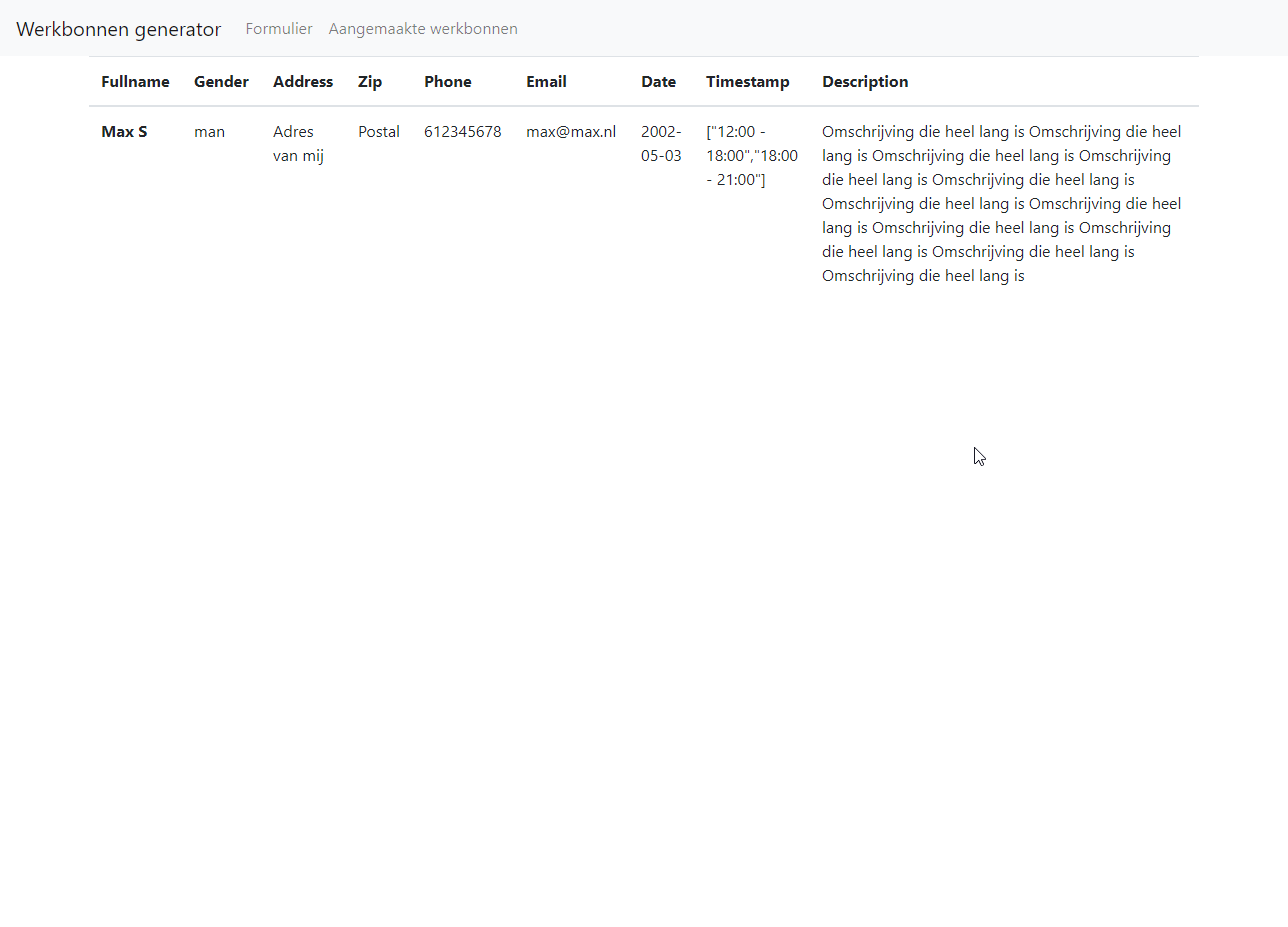Click the gender value 'man'
Image resolution: width=1288 pixels, height=927 pixels.
(209, 132)
